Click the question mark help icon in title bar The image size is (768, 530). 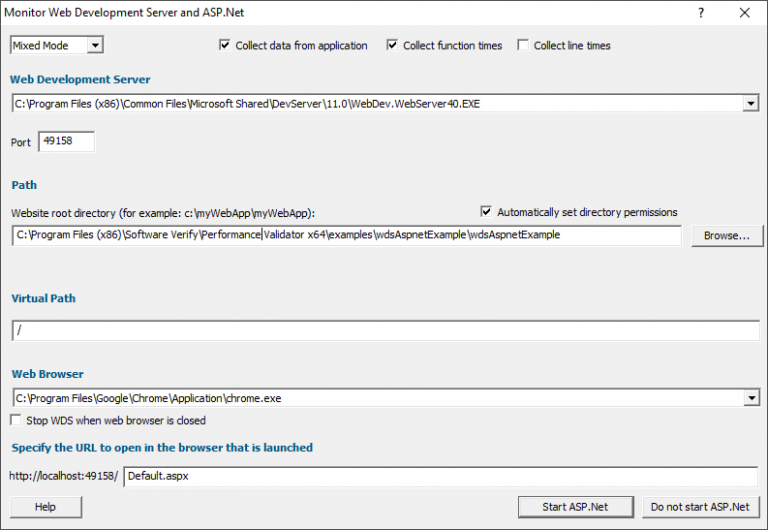[701, 13]
